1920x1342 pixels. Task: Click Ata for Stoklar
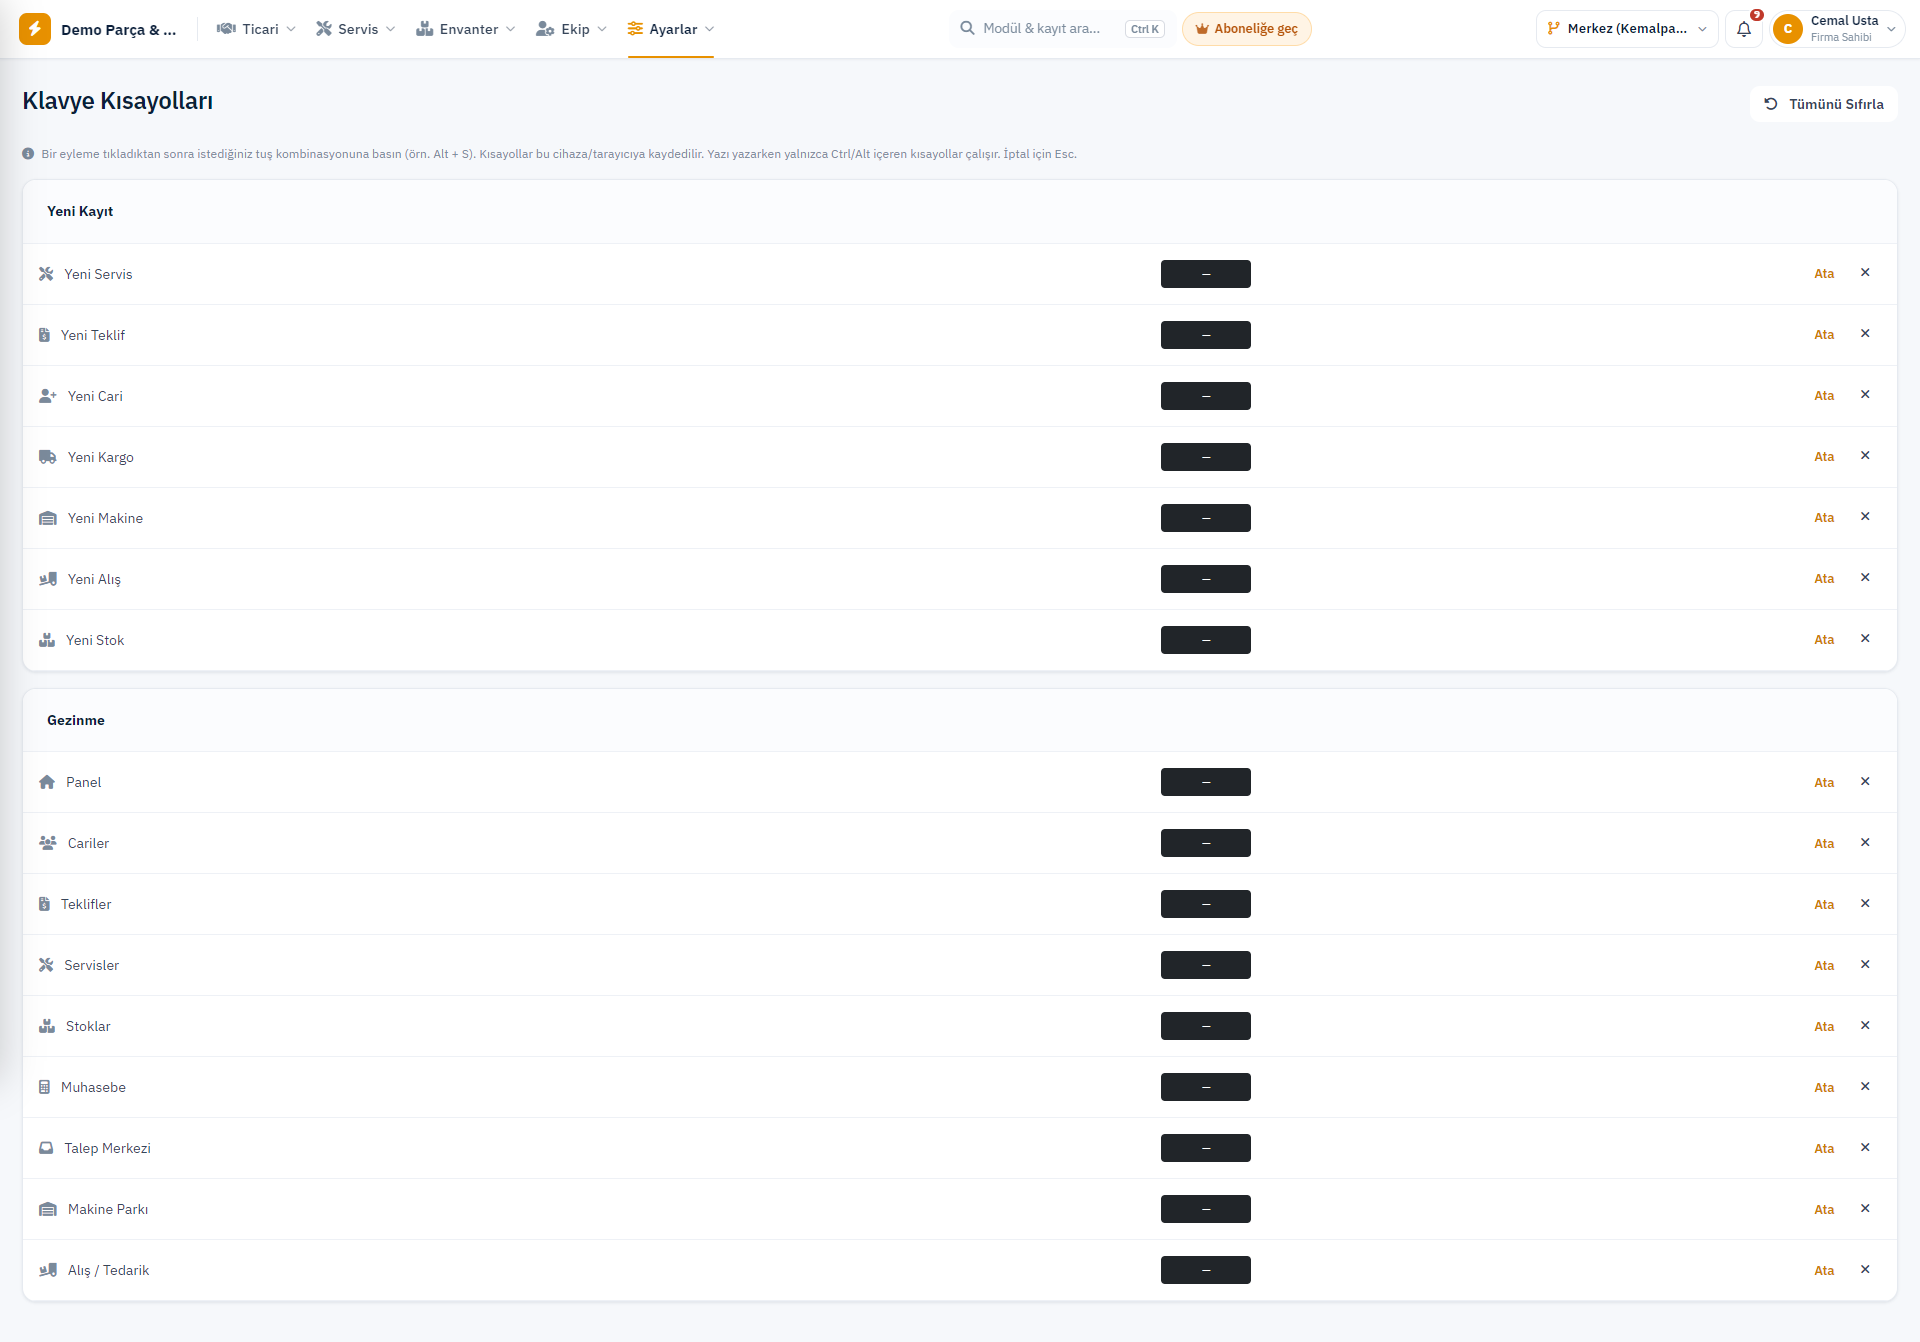coord(1824,1027)
